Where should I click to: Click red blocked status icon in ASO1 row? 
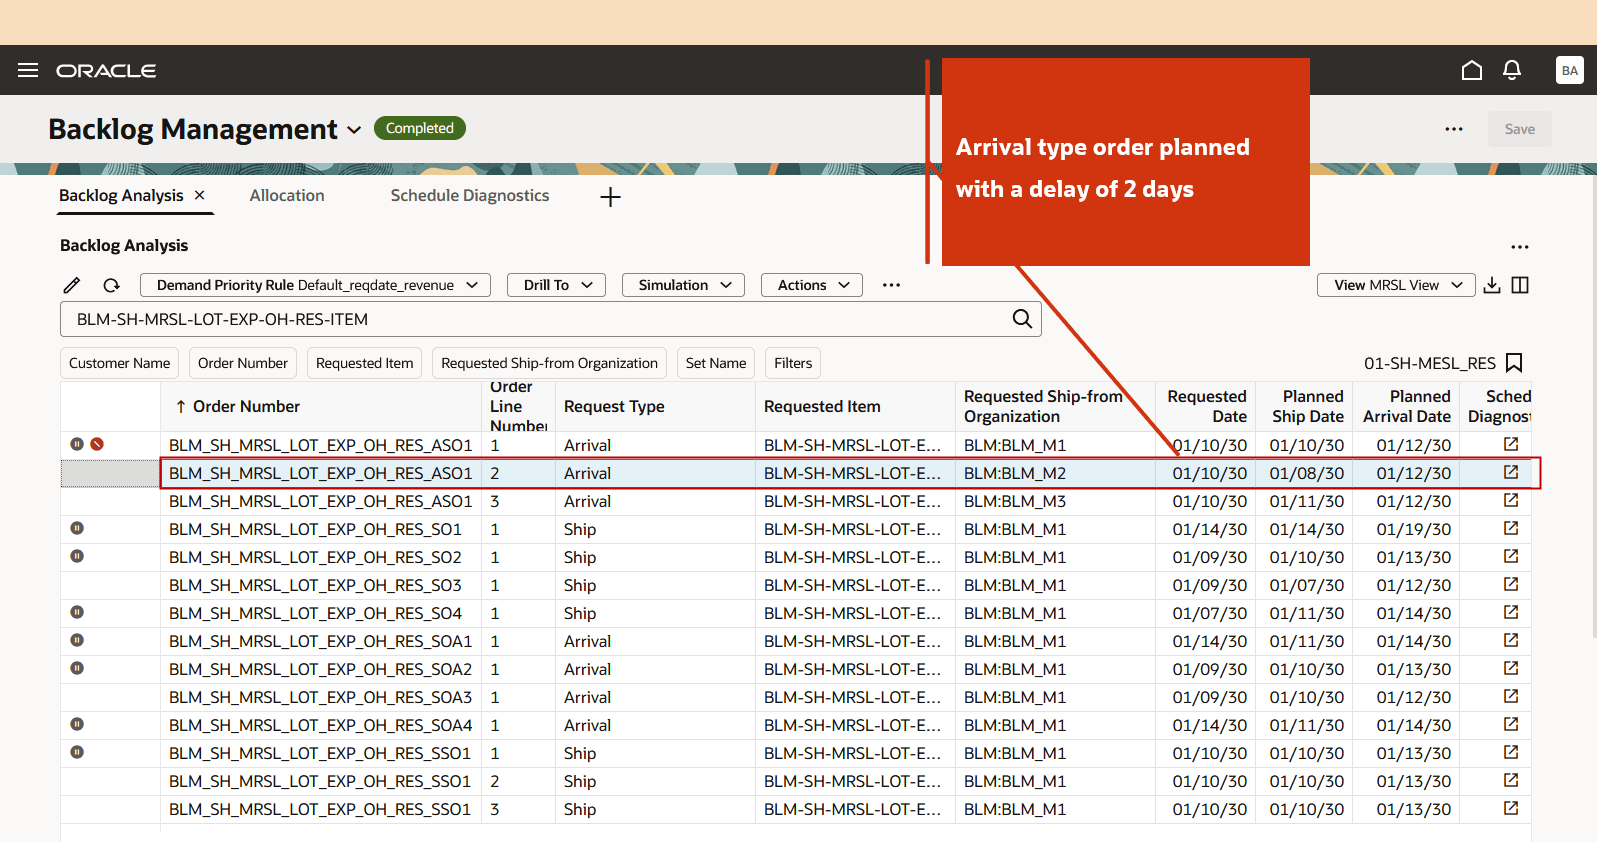97,444
